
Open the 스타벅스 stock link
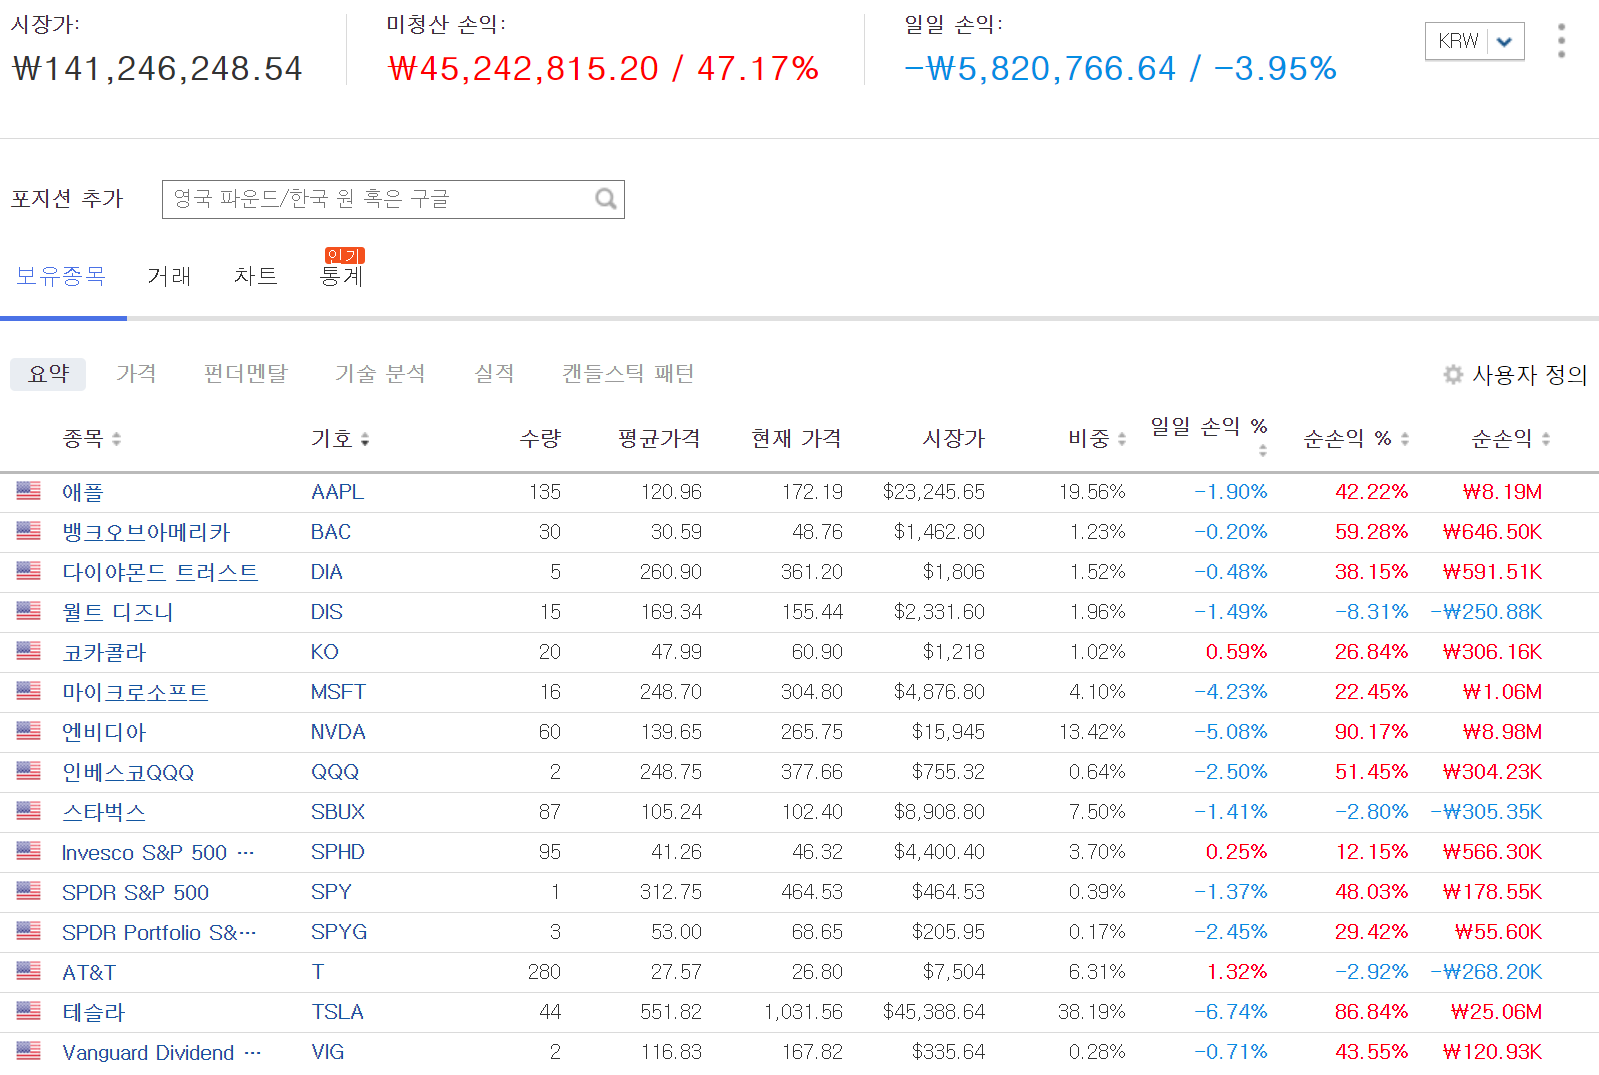[x=104, y=812]
